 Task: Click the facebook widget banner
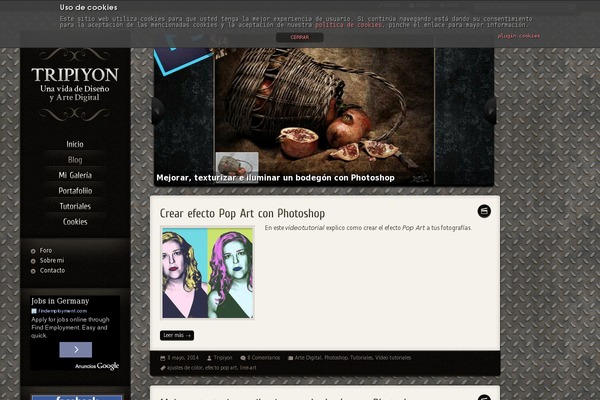(x=77, y=397)
